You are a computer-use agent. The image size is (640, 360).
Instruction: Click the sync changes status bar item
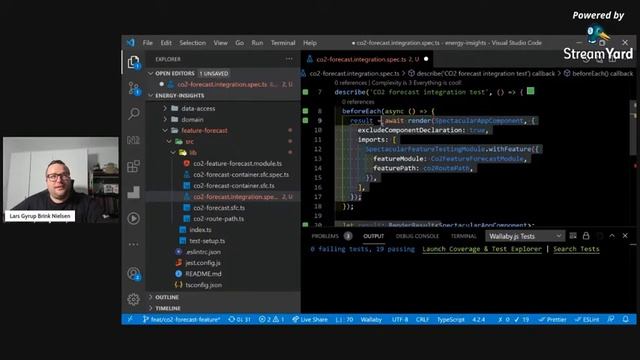click(239, 319)
